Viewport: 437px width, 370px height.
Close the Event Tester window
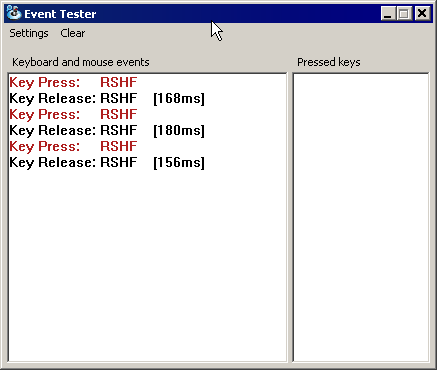[422, 14]
